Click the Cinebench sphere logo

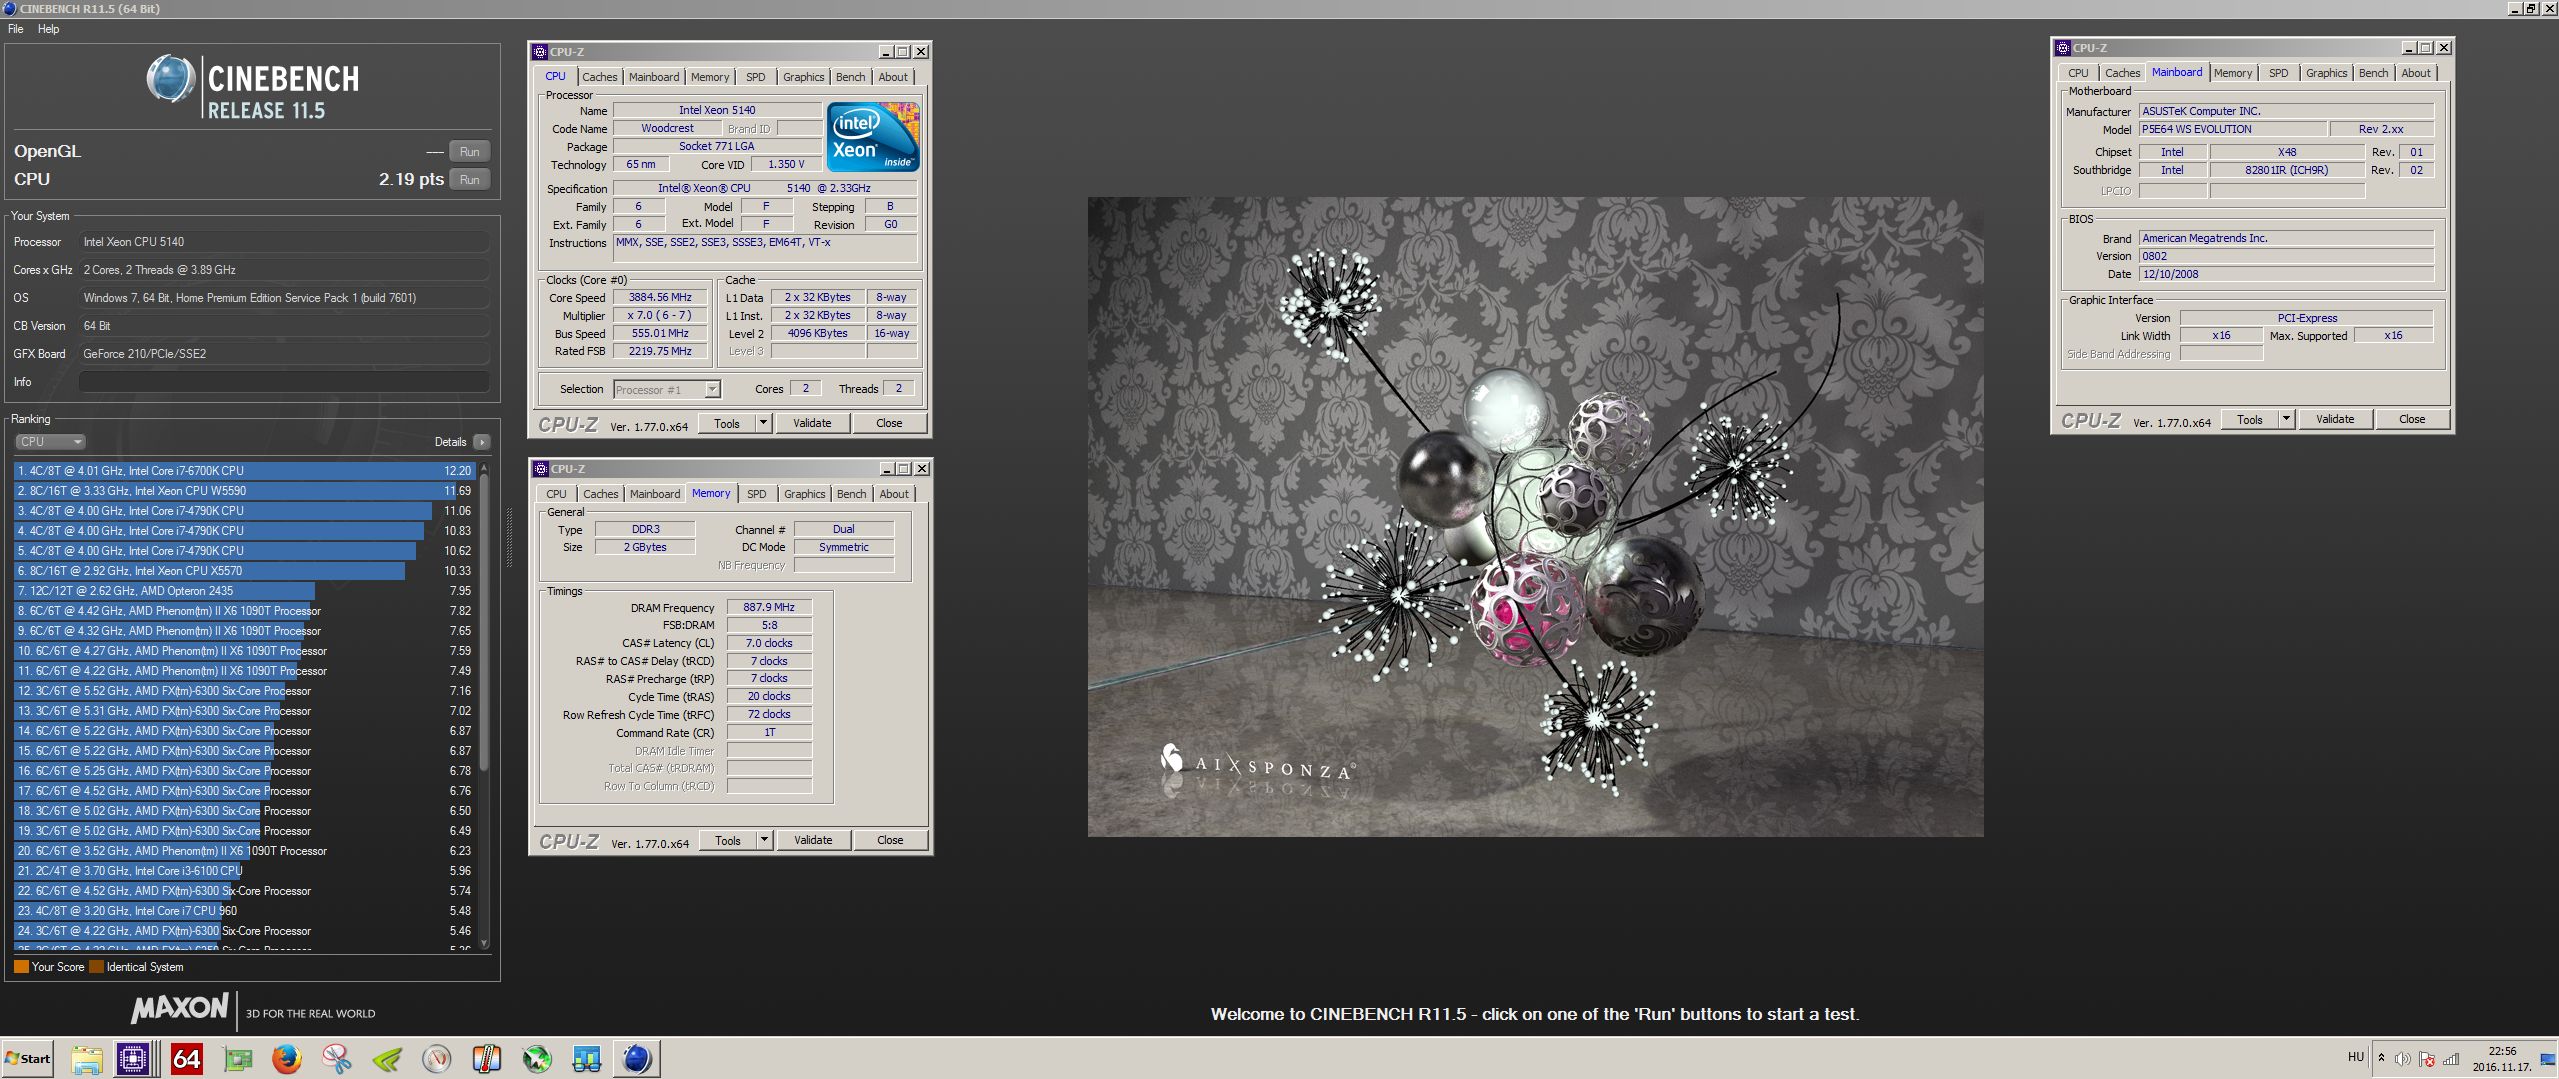[171, 79]
